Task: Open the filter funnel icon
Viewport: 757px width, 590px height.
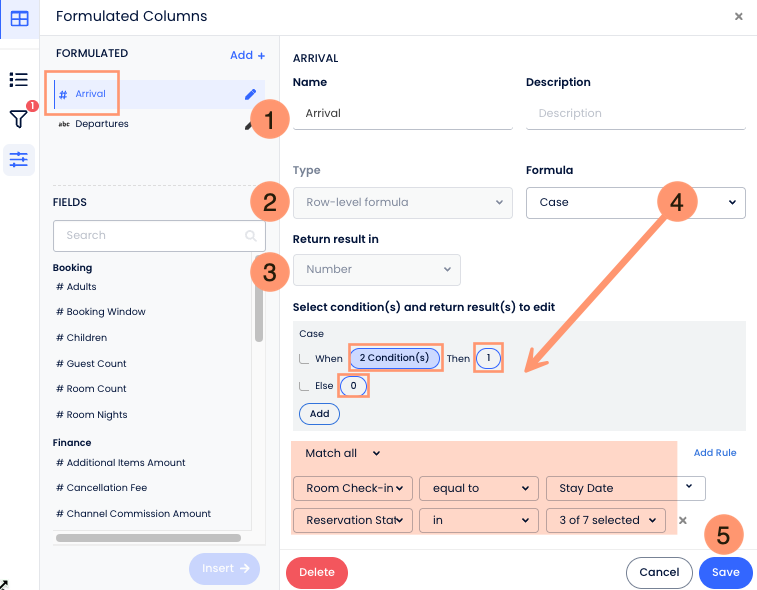Action: tap(18, 119)
